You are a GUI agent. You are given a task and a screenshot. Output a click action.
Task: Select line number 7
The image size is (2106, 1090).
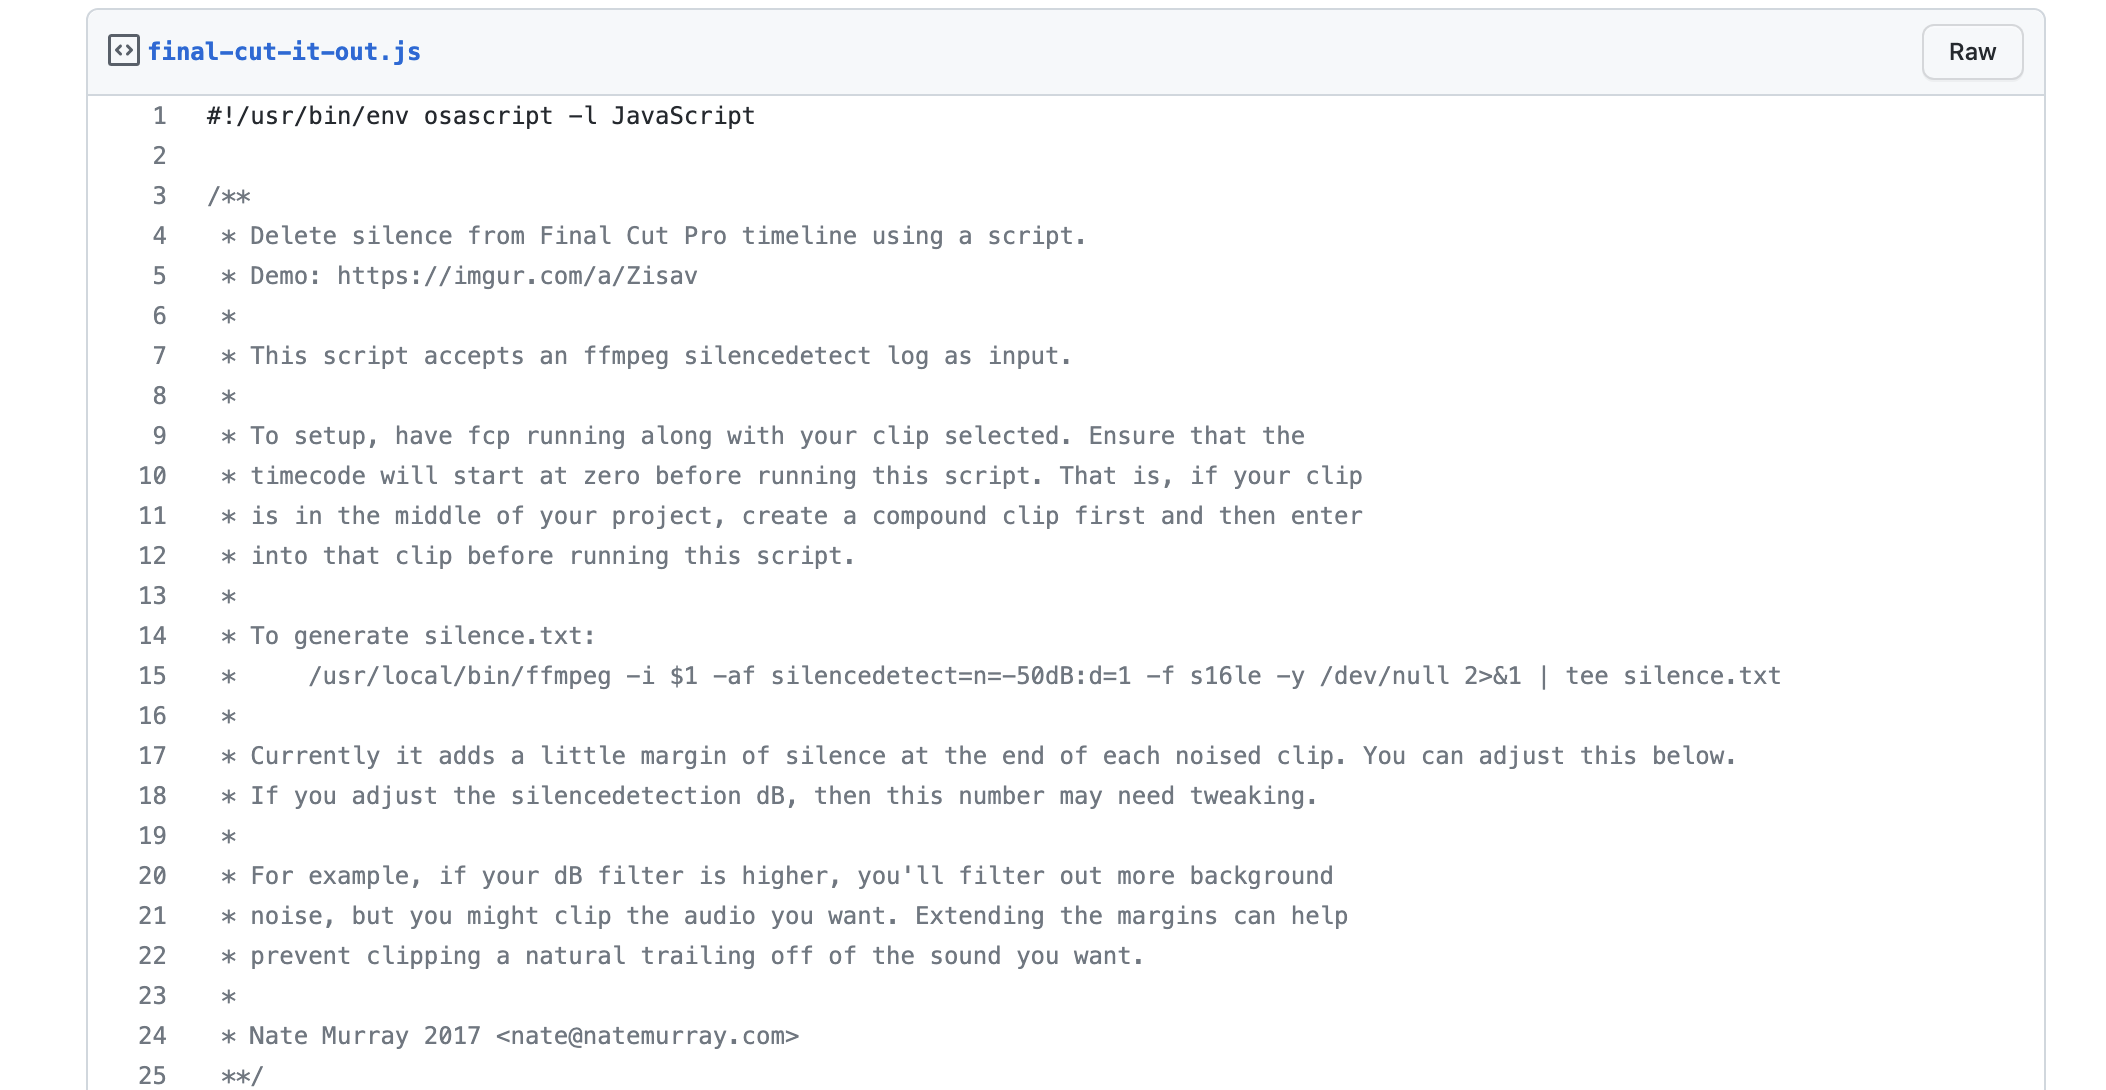pyautogui.click(x=159, y=356)
